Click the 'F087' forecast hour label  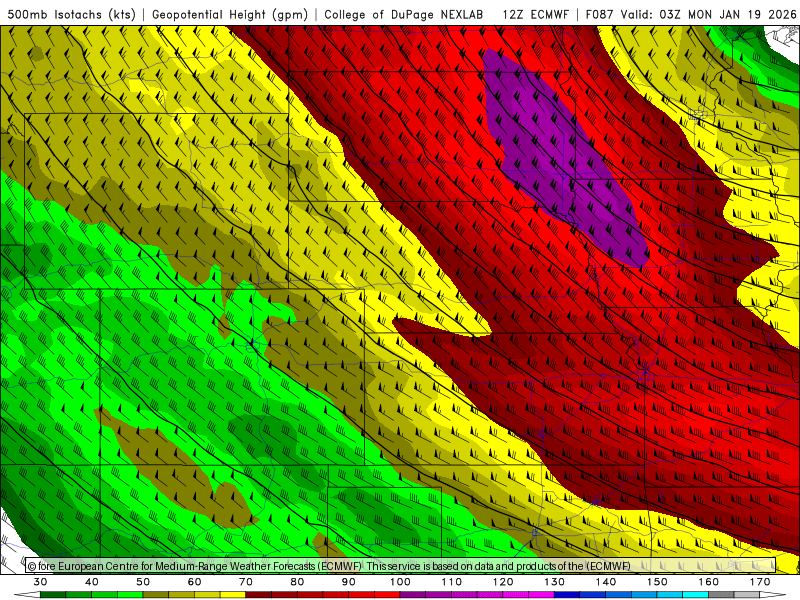pos(599,14)
